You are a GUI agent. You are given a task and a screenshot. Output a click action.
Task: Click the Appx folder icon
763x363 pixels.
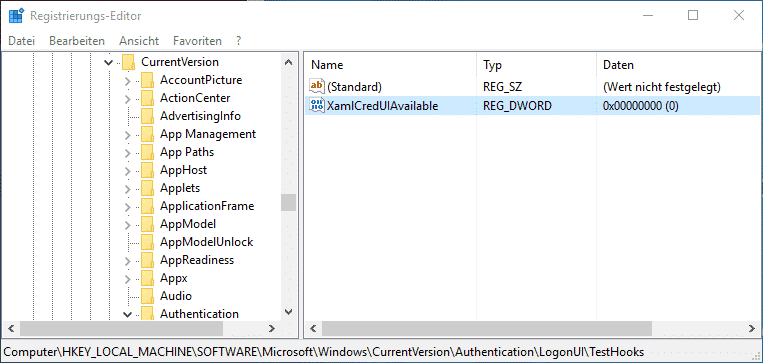(147, 278)
